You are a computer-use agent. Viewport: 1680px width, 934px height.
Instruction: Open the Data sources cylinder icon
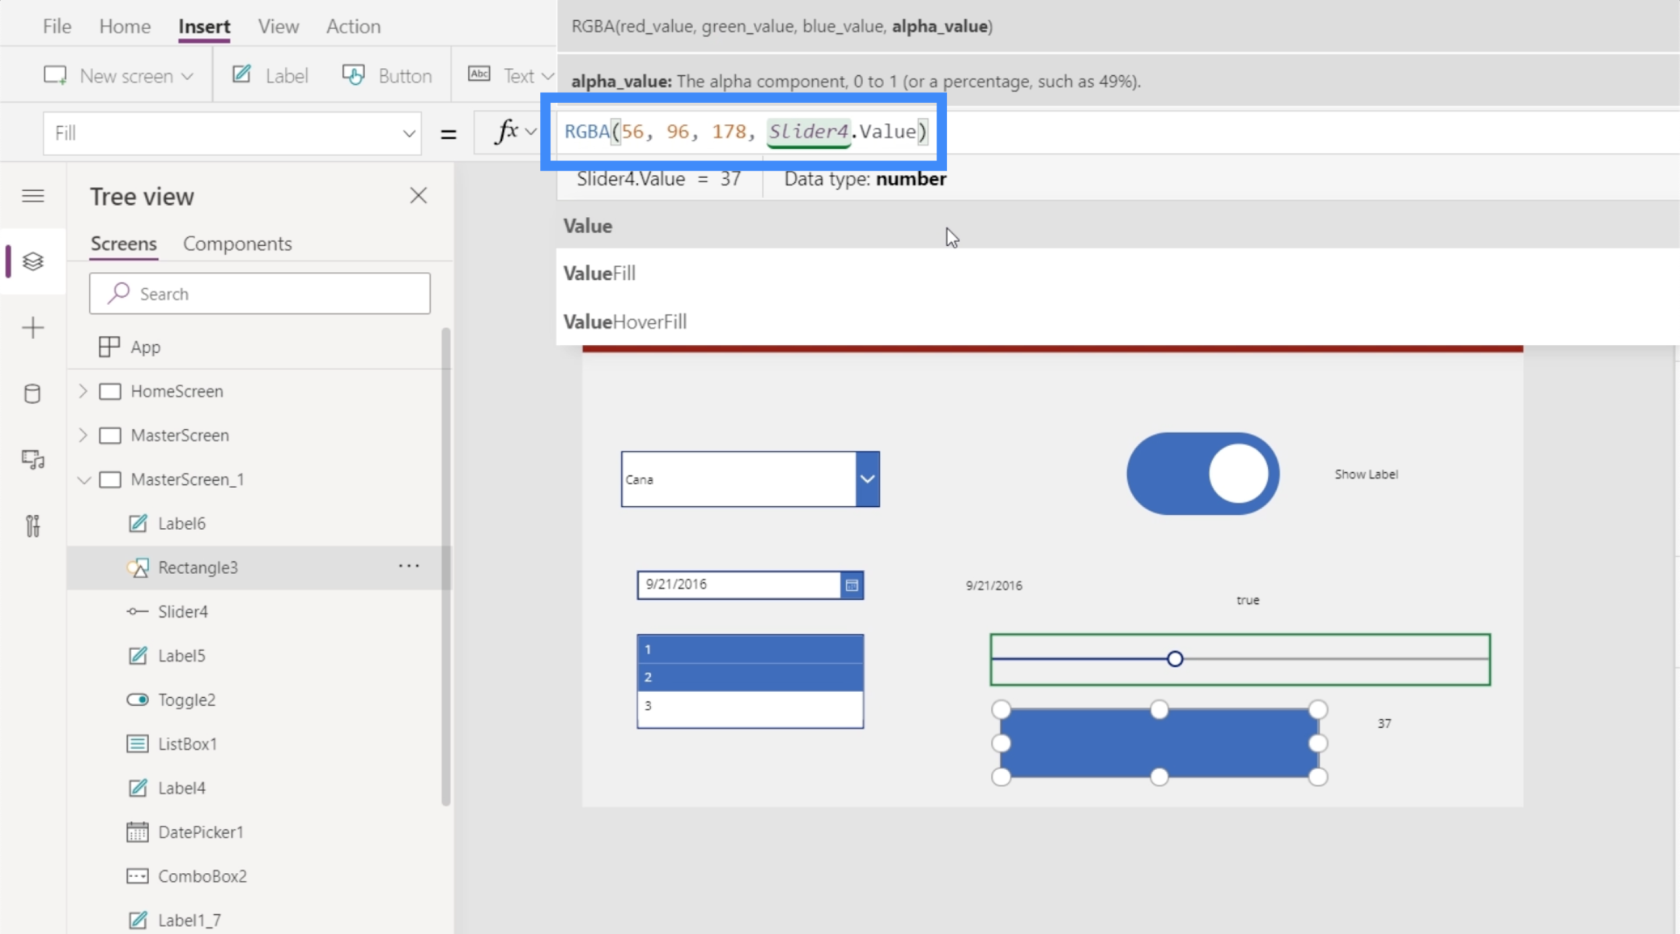(x=33, y=393)
